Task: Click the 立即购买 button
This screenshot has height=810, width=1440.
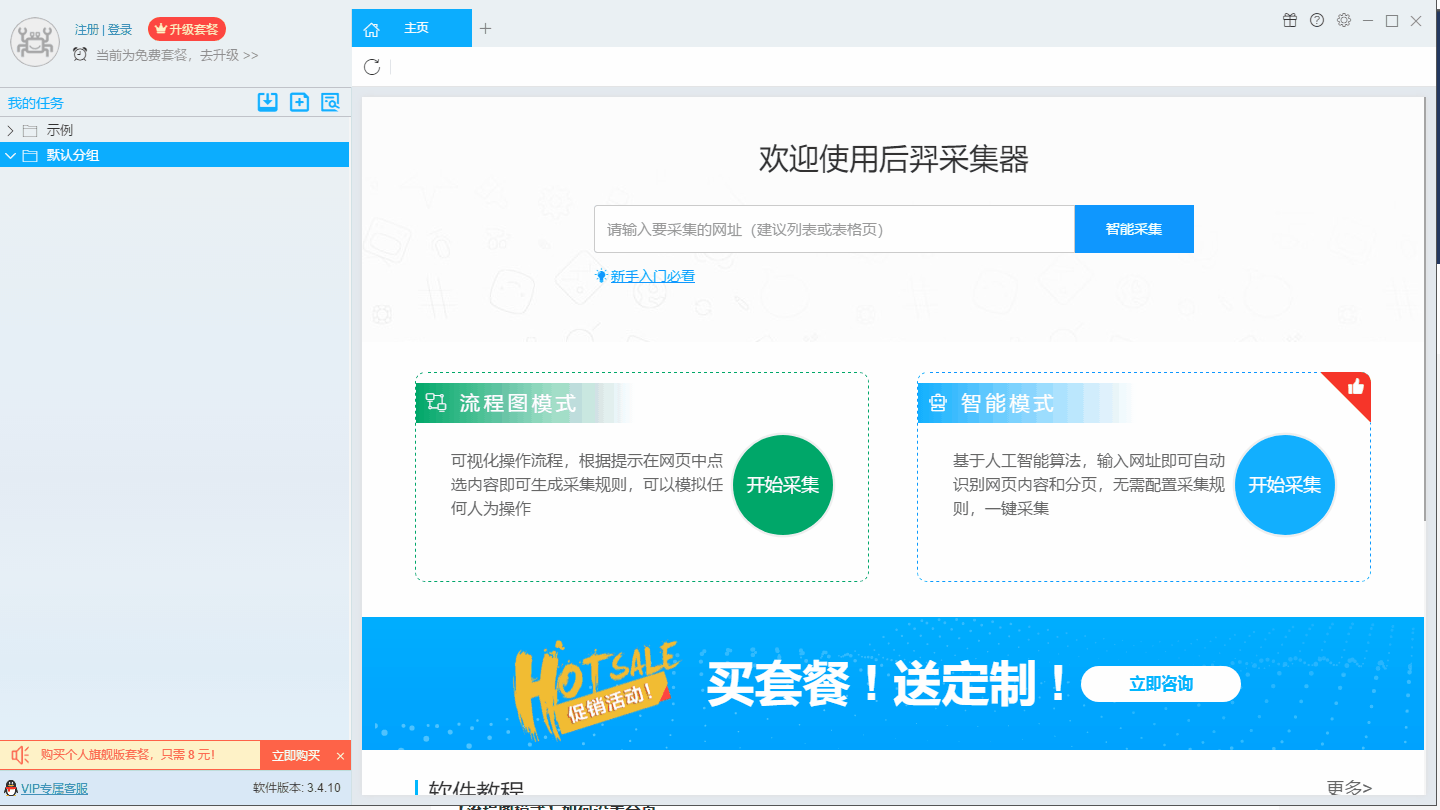Action: 296,756
